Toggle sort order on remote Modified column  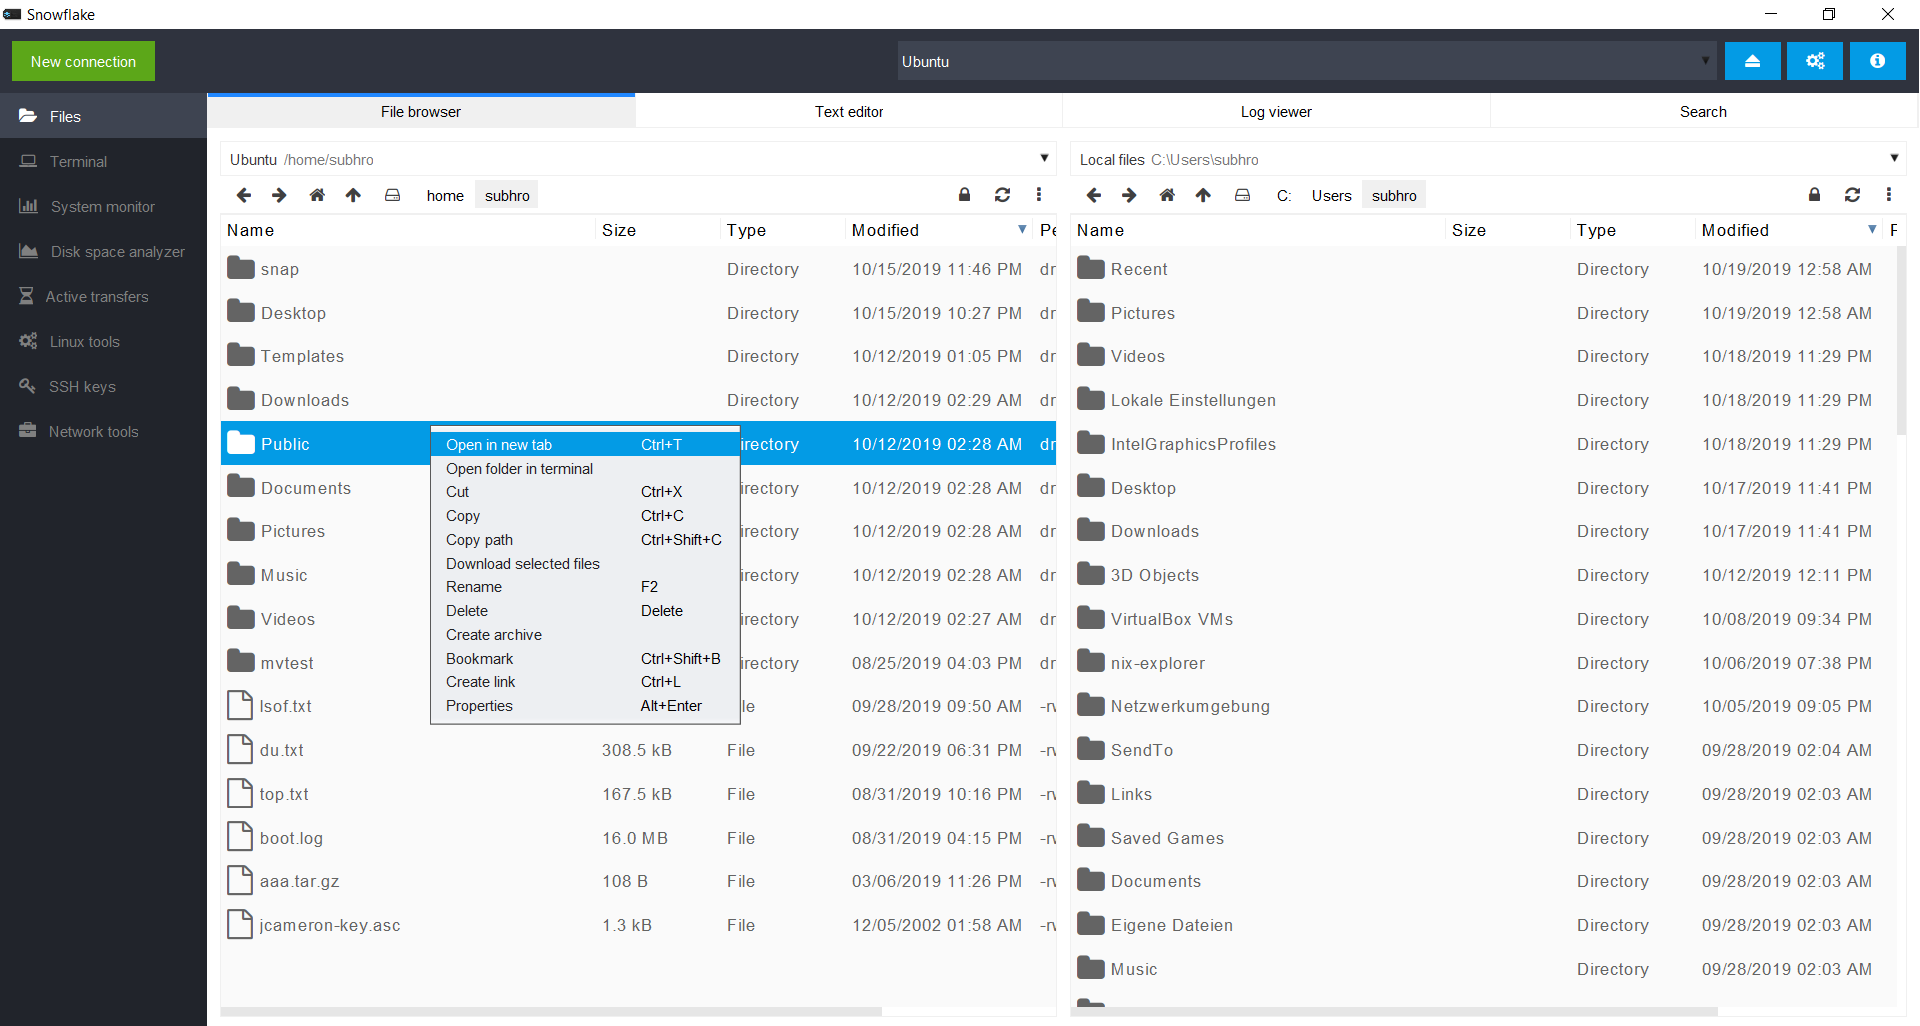coord(1021,230)
